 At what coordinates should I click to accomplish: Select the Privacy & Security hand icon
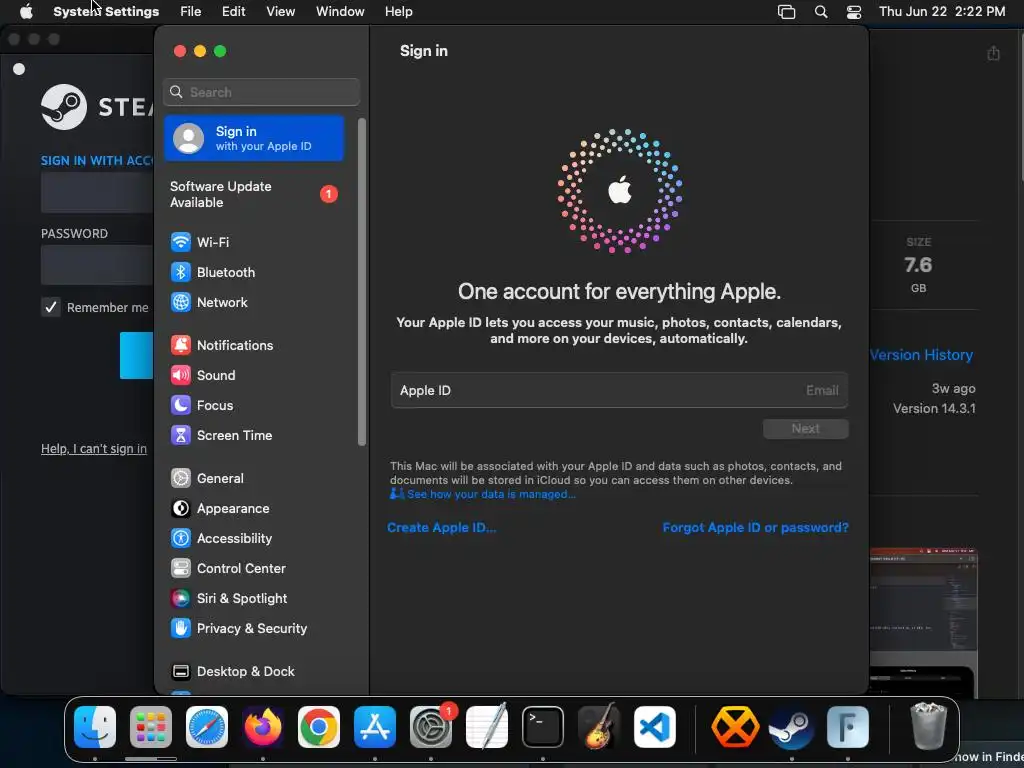click(x=181, y=628)
